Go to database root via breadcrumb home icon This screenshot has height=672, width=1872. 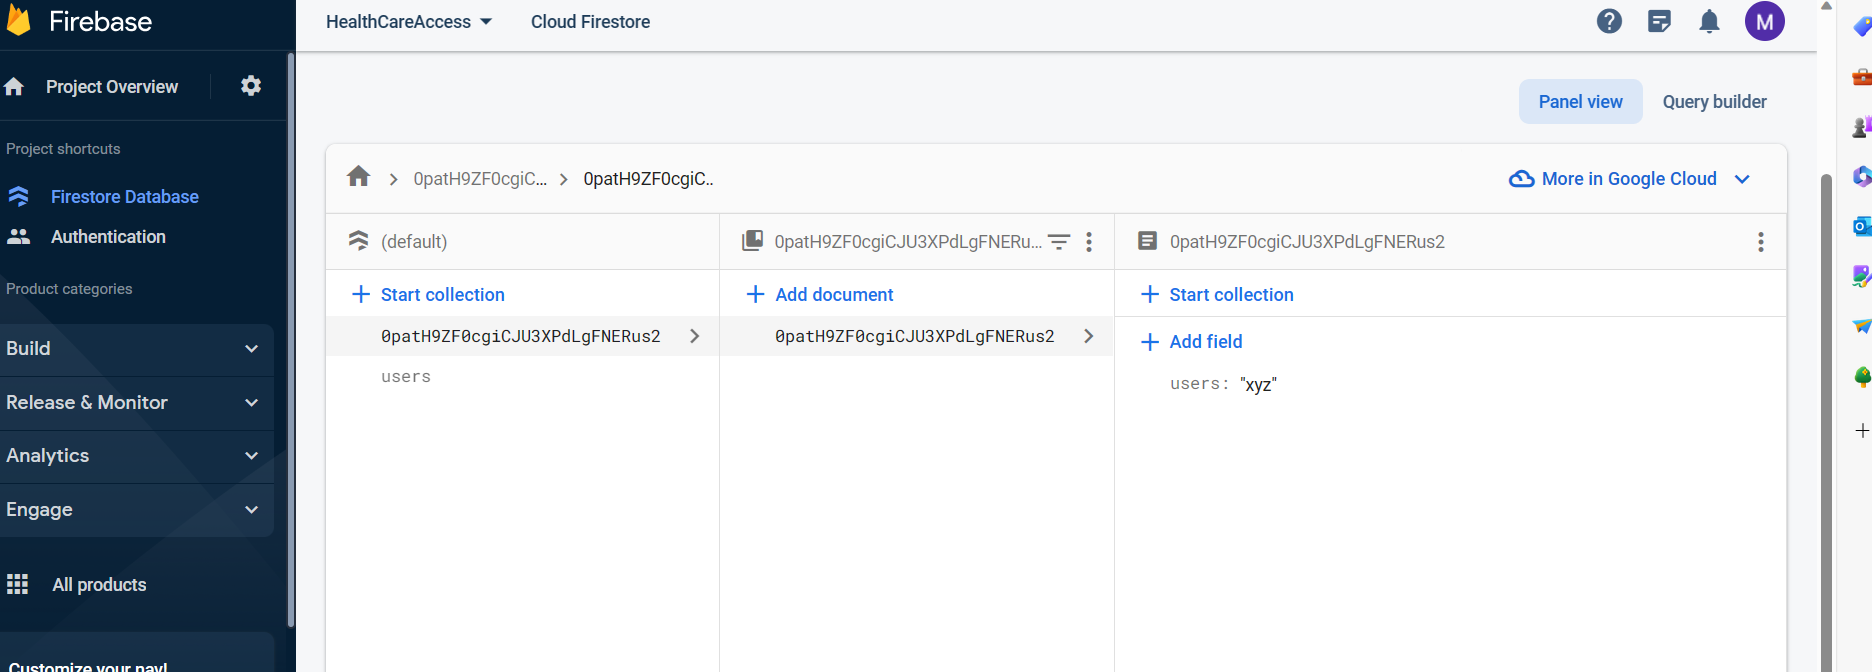point(359,177)
